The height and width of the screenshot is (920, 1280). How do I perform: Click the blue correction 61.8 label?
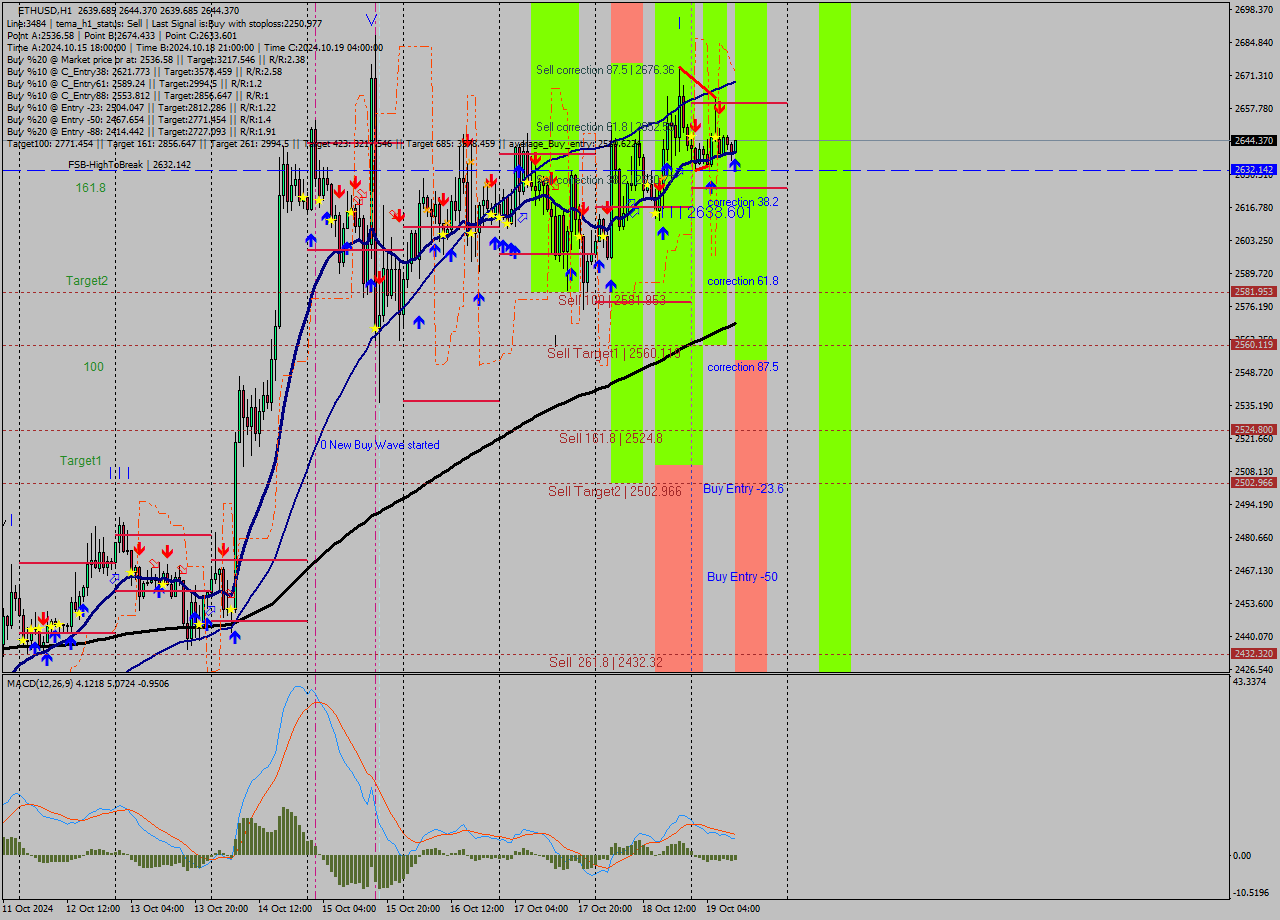coord(743,281)
